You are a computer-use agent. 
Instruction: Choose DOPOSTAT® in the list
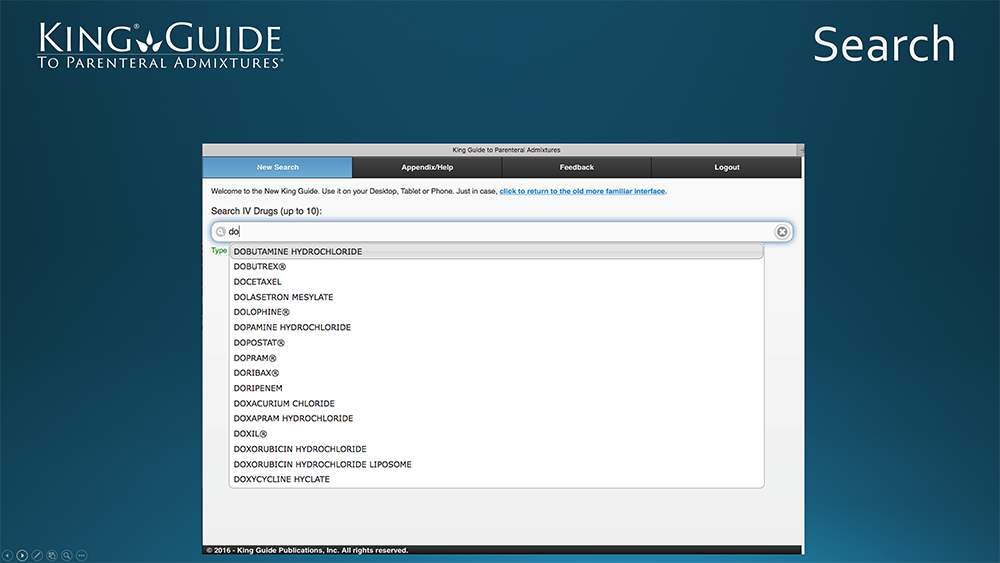[x=496, y=342]
